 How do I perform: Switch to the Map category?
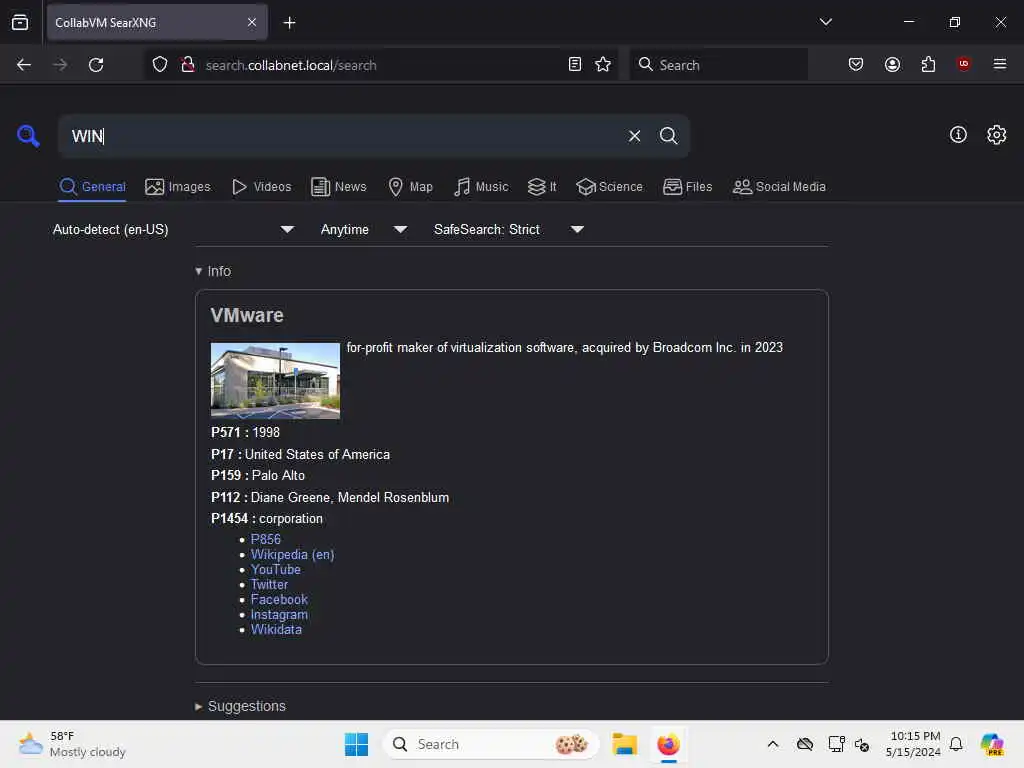(410, 187)
